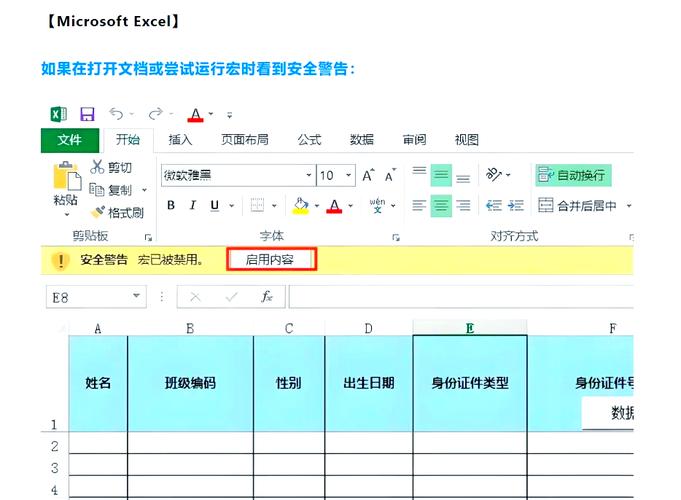Expand underline style dropdown
681x500 pixels.
[231, 205]
